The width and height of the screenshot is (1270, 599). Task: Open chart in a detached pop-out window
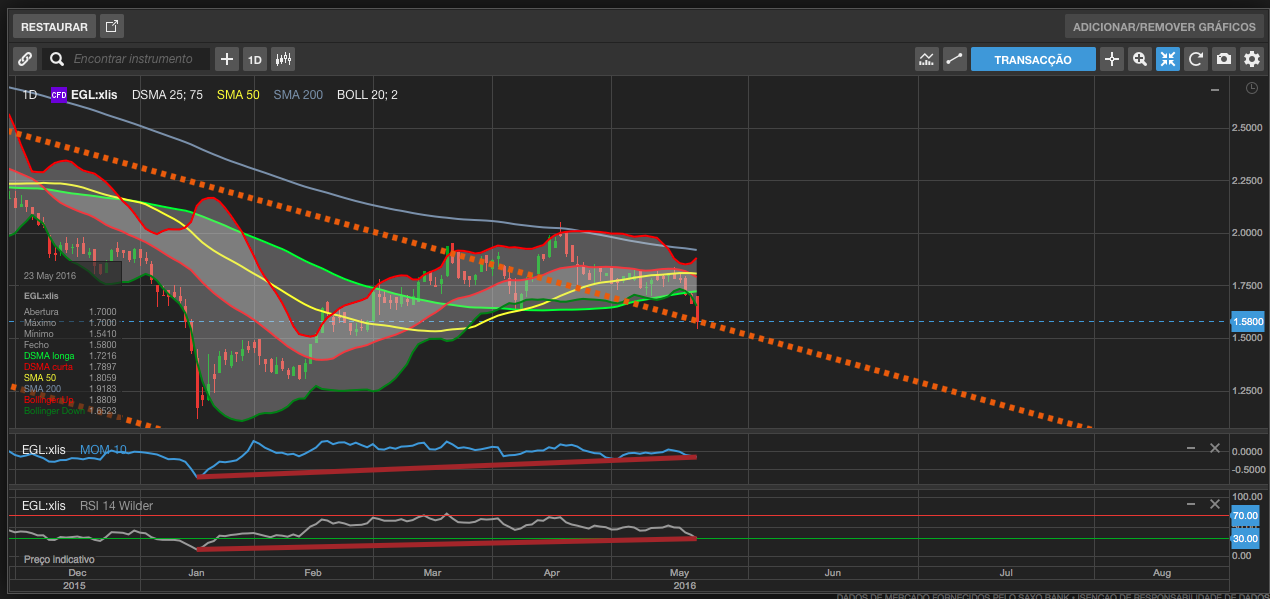coord(112,26)
